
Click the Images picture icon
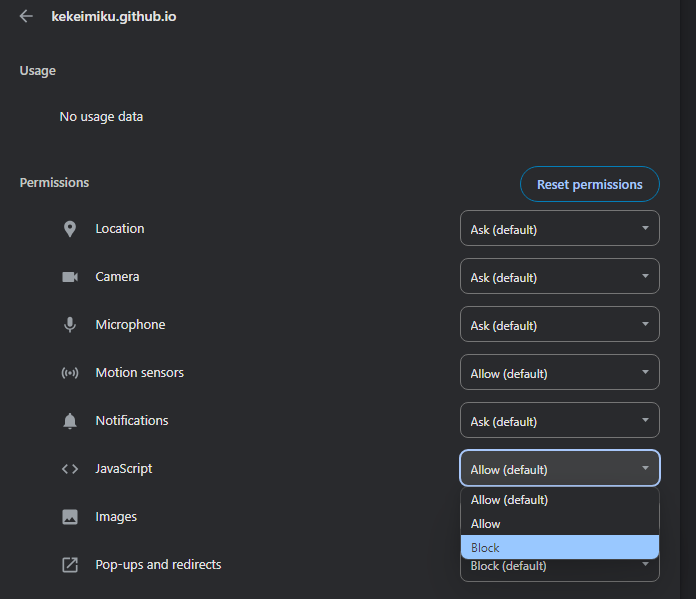(x=70, y=517)
